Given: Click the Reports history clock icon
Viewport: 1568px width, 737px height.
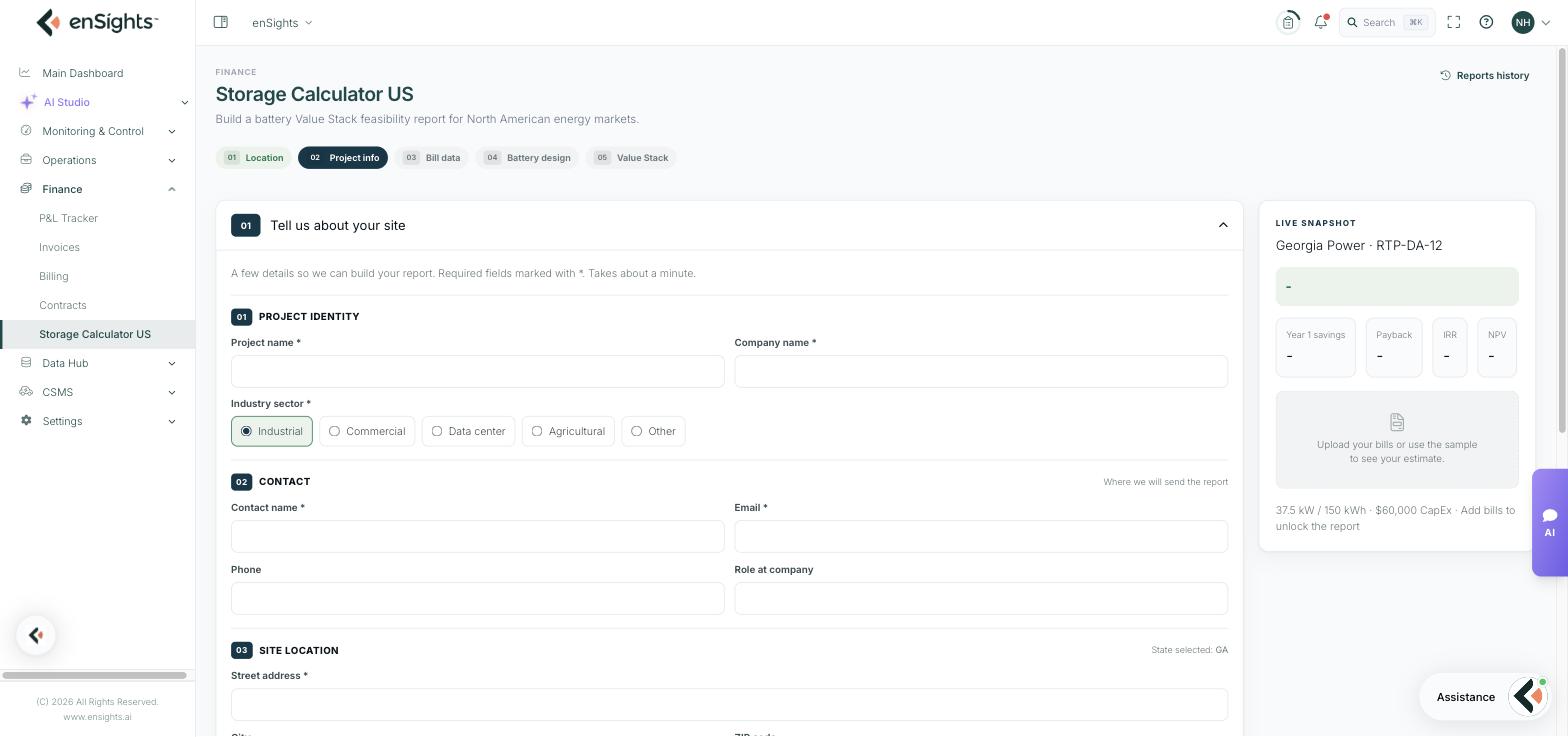Looking at the screenshot, I should pyautogui.click(x=1445, y=75).
